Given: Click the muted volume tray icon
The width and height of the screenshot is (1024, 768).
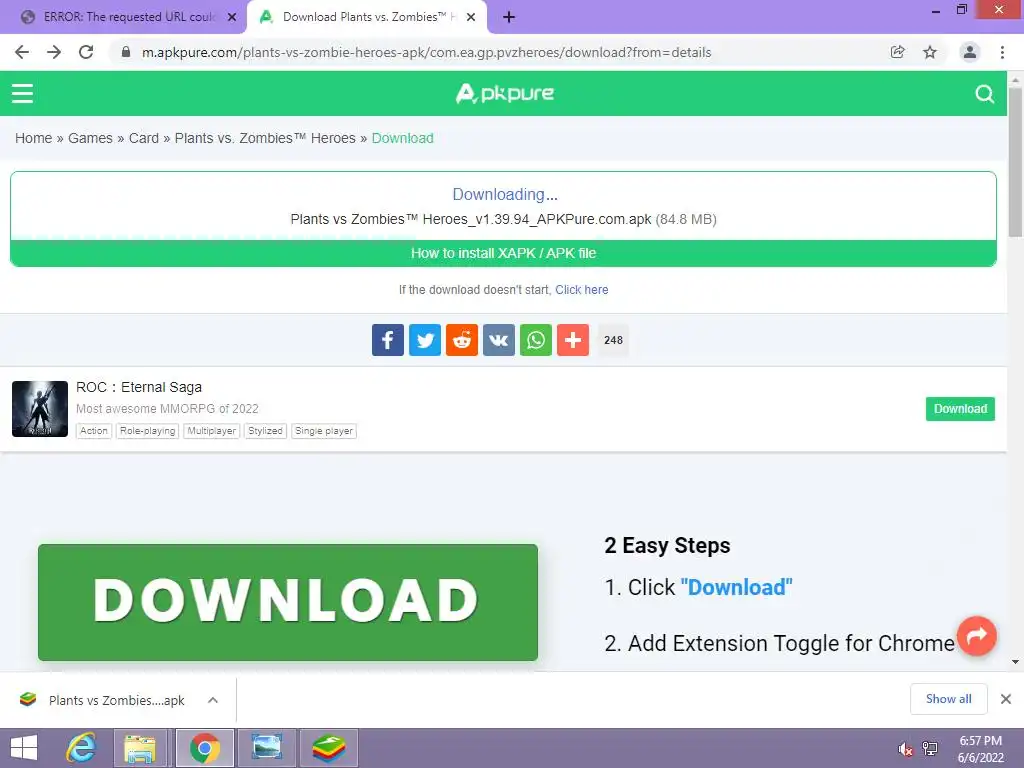Looking at the screenshot, I should (x=905, y=748).
